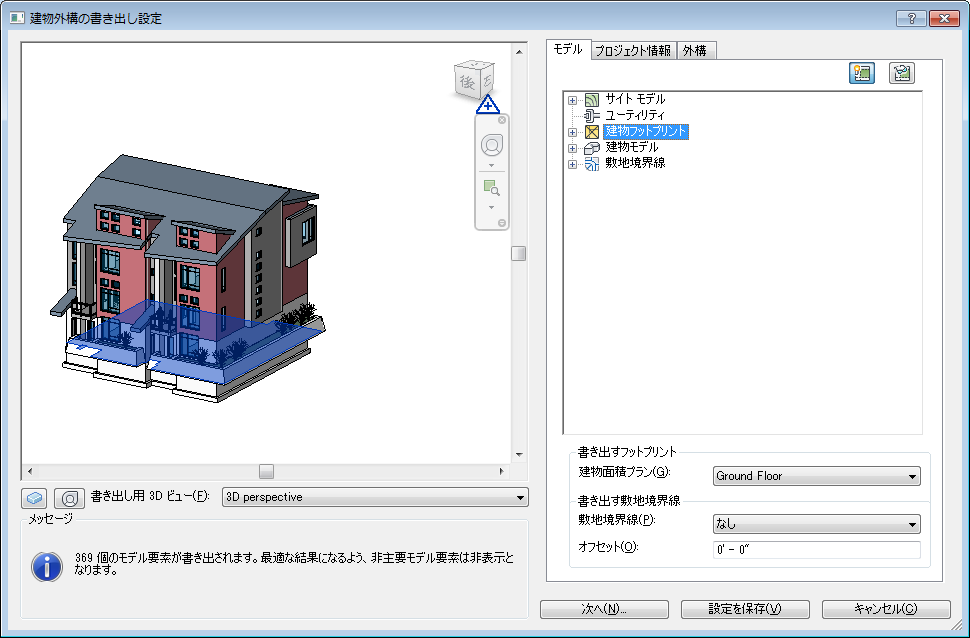Screen dimensions: 970x638
Task: Click the dialog help question button
Action: pyautogui.click(x=911, y=19)
